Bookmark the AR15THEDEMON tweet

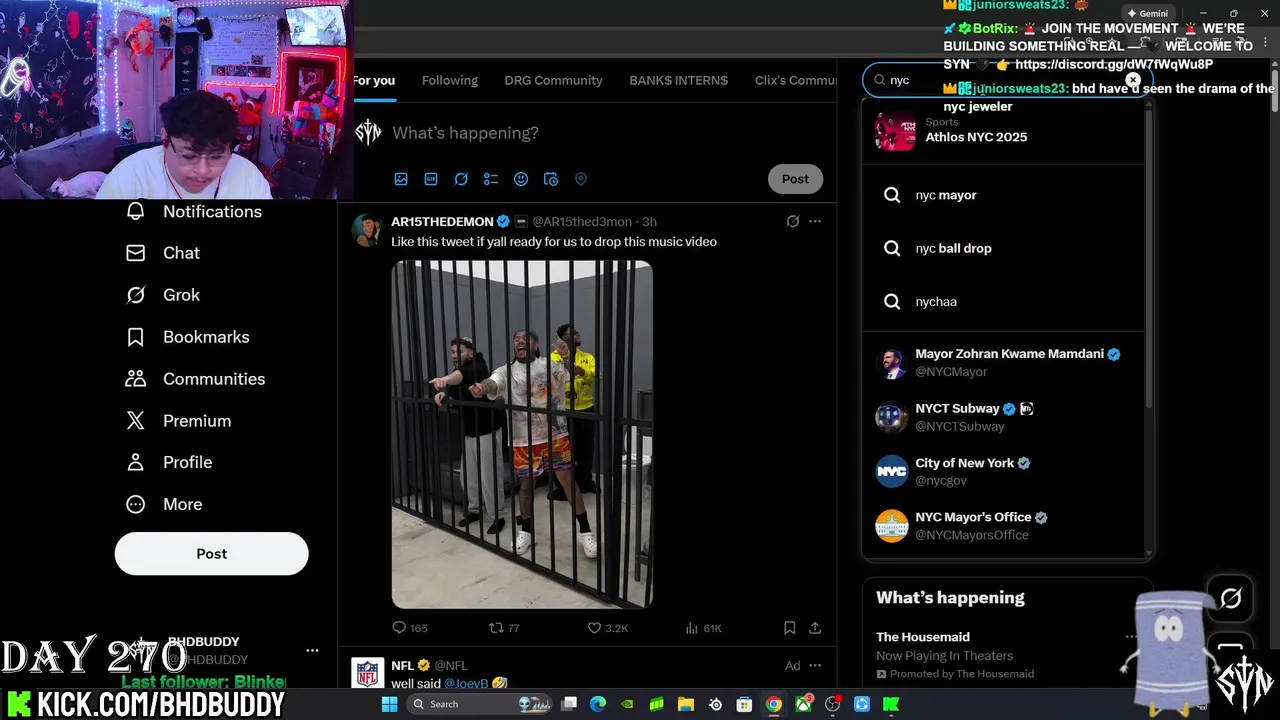click(789, 628)
